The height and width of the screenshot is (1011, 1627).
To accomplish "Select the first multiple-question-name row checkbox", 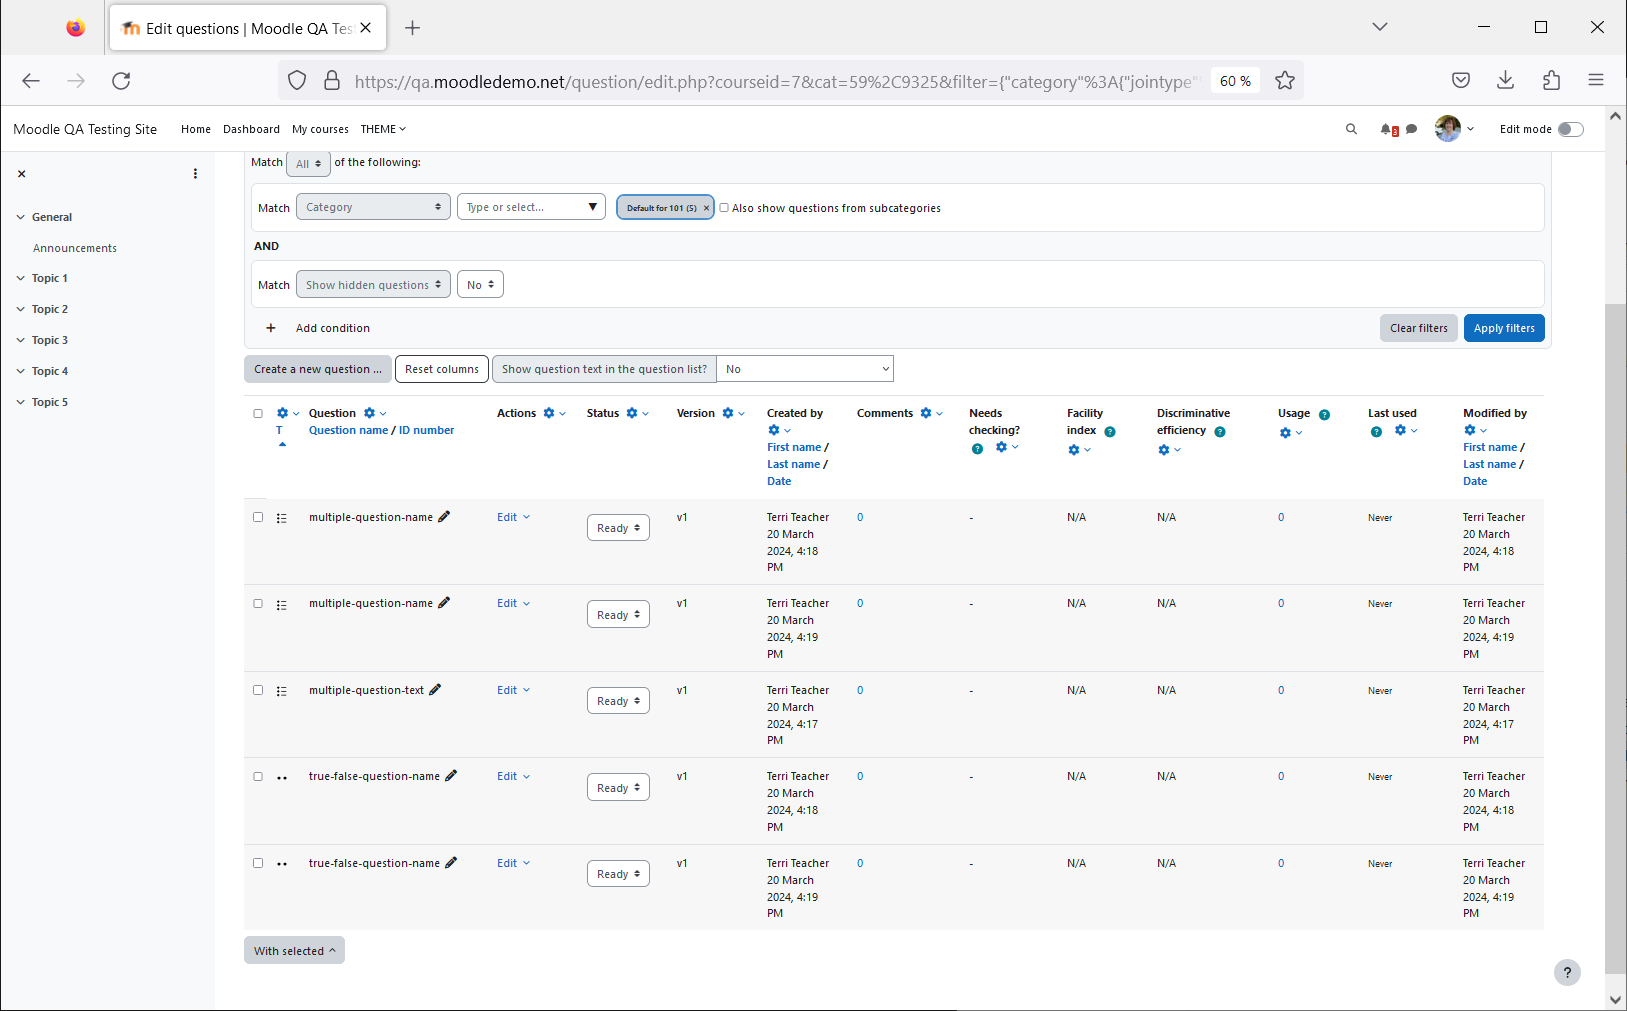I will [258, 517].
